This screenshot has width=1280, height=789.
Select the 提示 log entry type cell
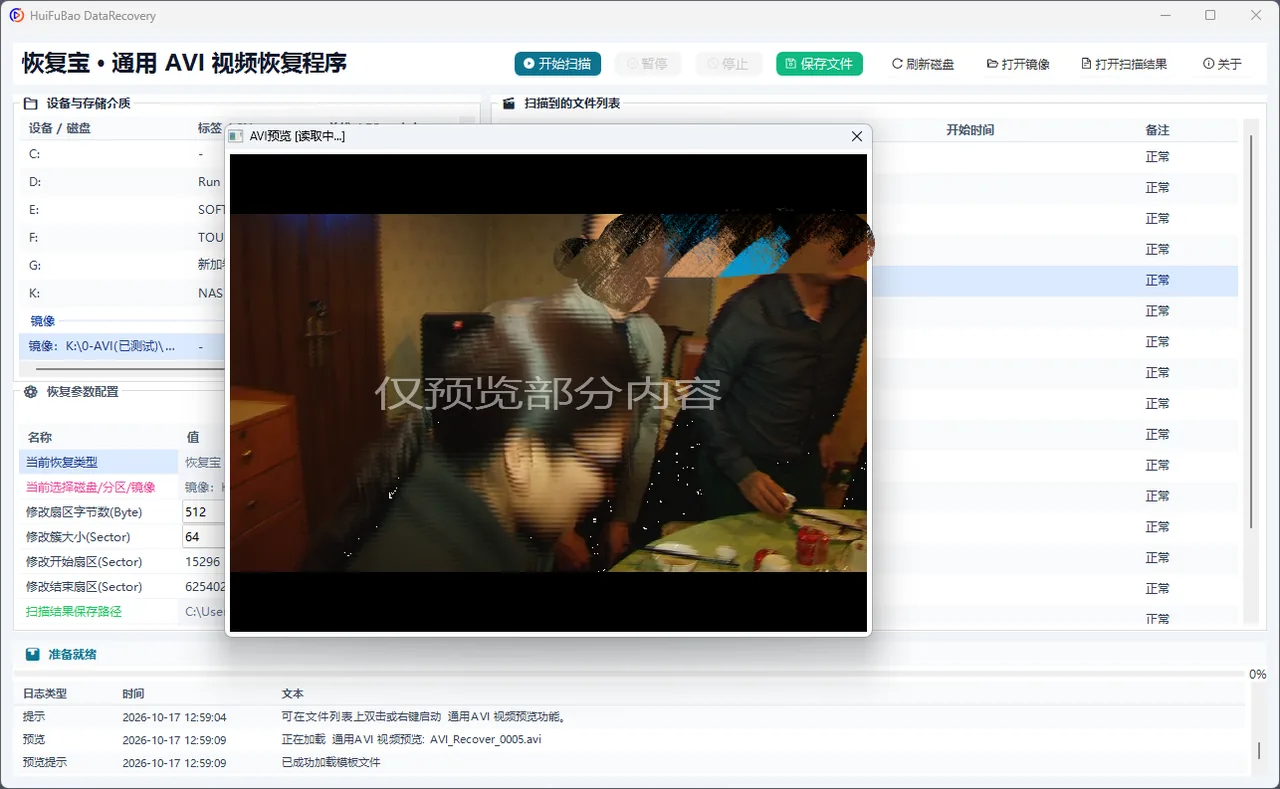tap(34, 716)
